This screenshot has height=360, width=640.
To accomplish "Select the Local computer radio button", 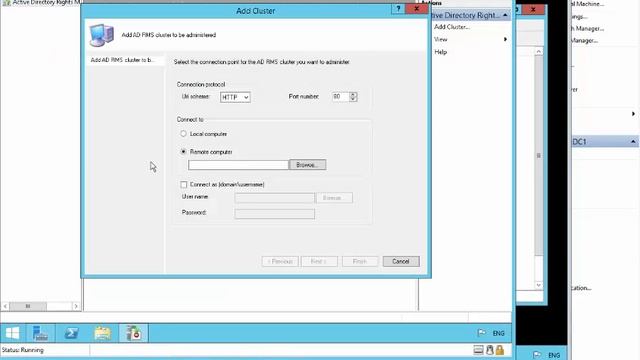I will click(x=183, y=133).
